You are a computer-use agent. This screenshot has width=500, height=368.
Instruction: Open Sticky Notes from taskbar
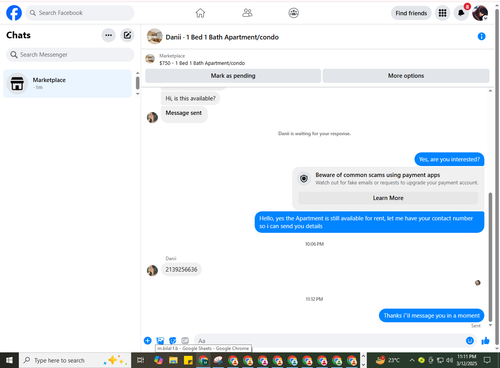tap(188, 360)
